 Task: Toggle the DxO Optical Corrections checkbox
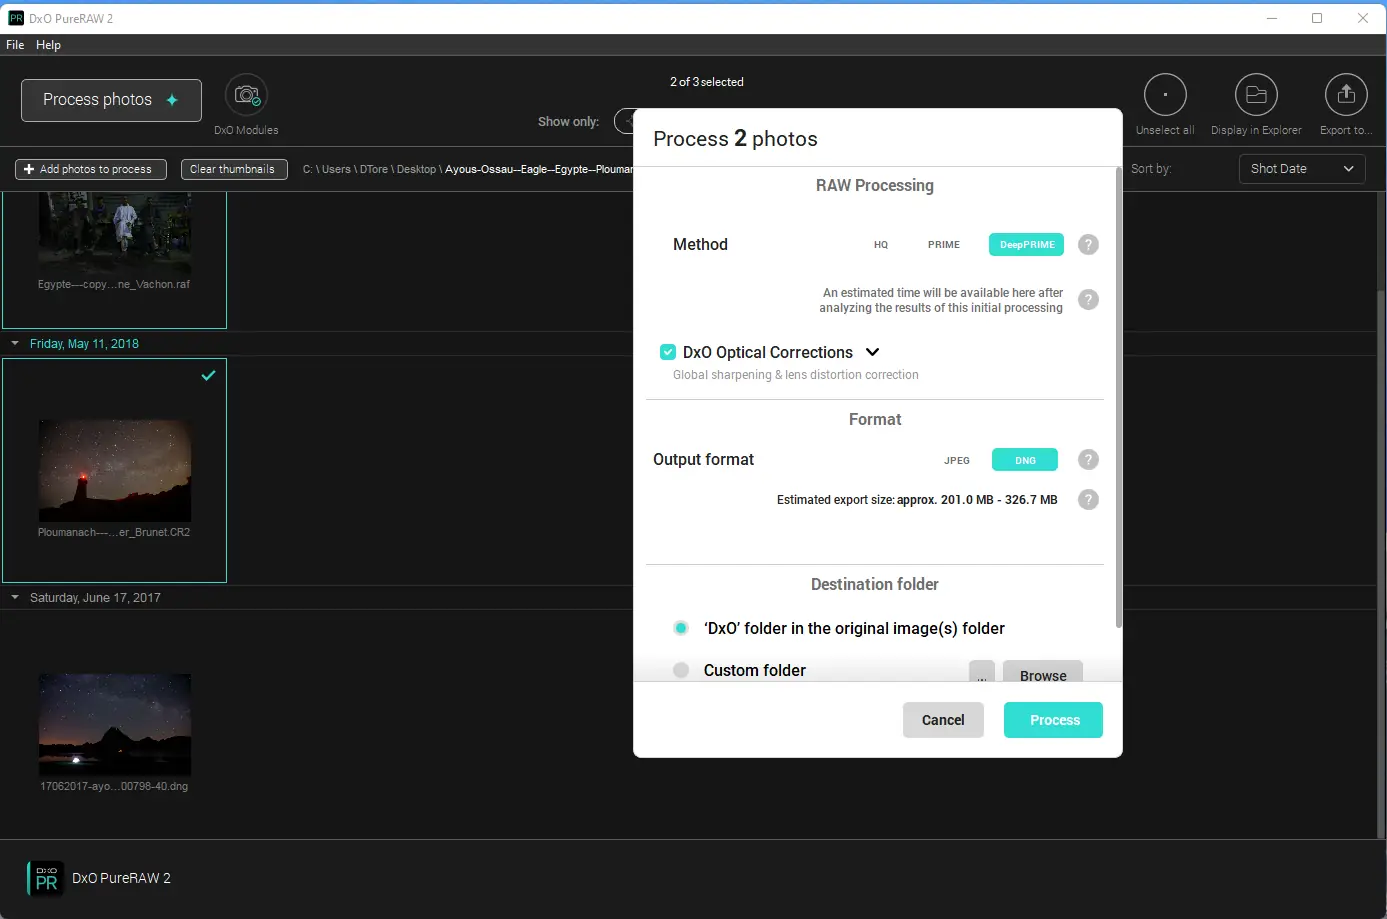tap(668, 352)
